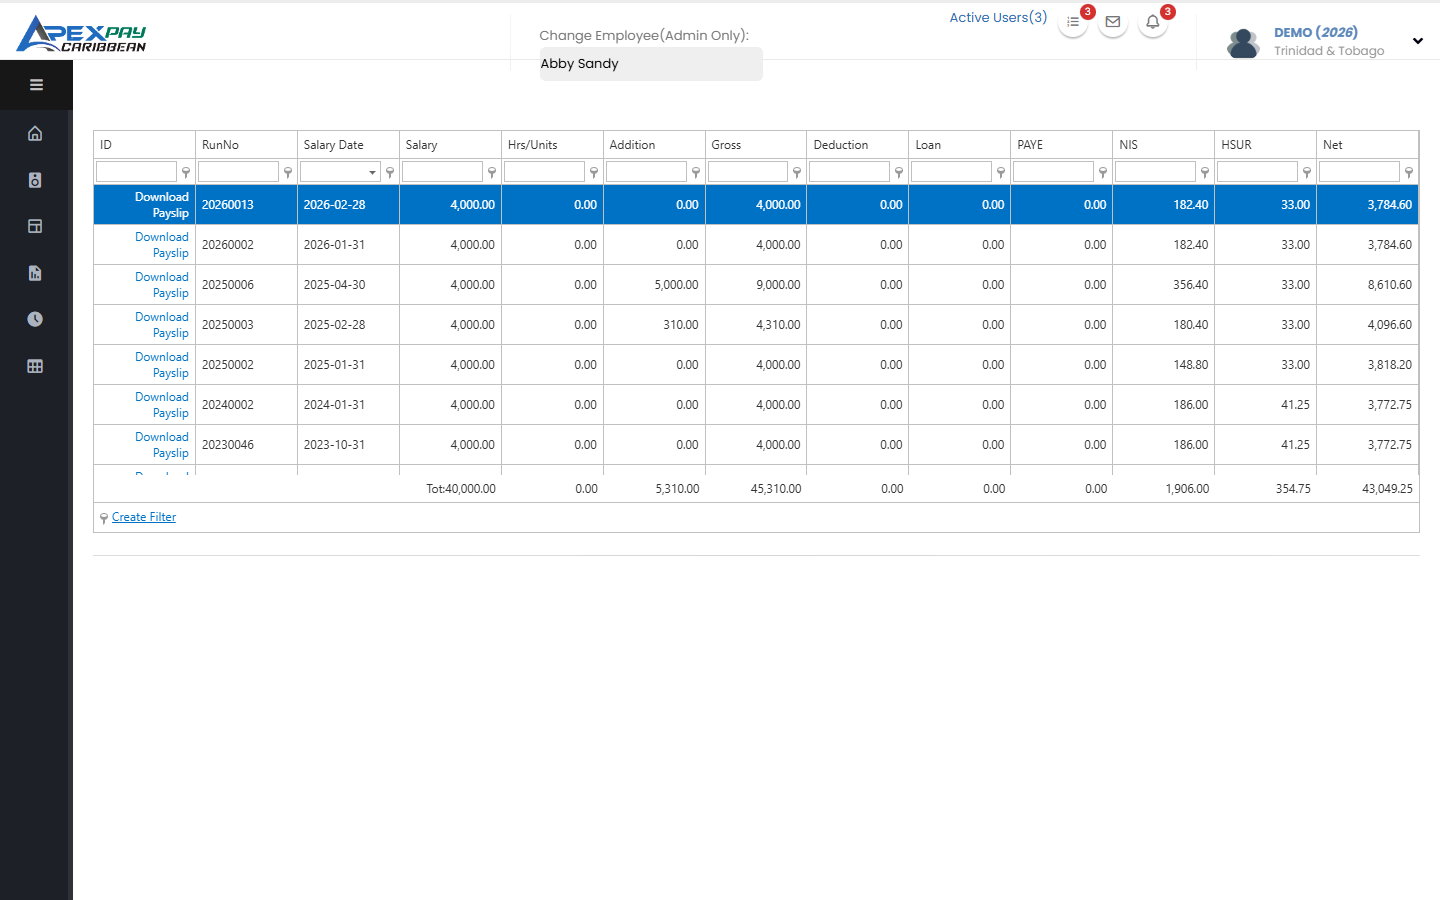Download Payslip for run 20230046
This screenshot has width=1440, height=900.
(x=162, y=445)
